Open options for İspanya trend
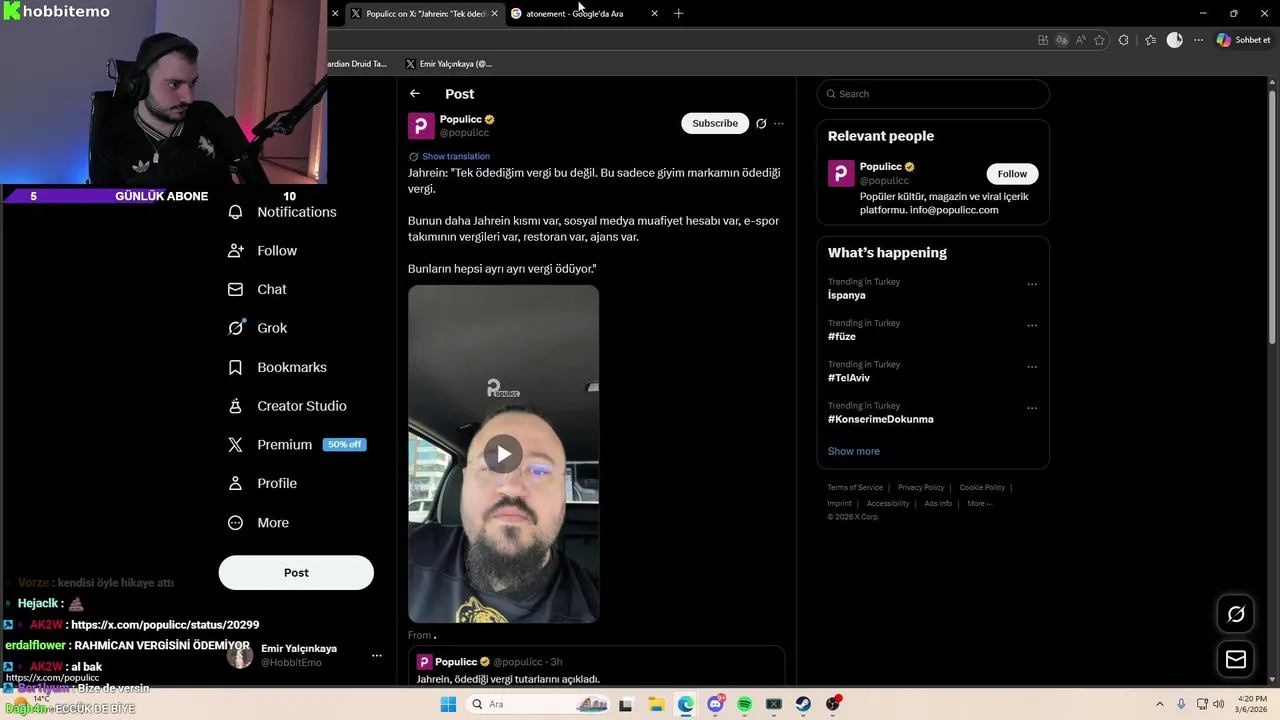 [1032, 284]
